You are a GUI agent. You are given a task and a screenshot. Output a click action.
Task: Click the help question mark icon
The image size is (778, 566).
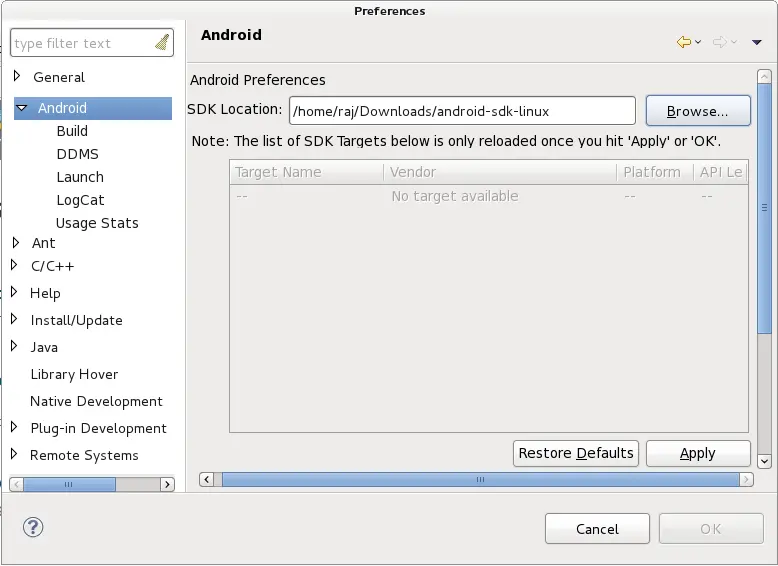click(33, 527)
